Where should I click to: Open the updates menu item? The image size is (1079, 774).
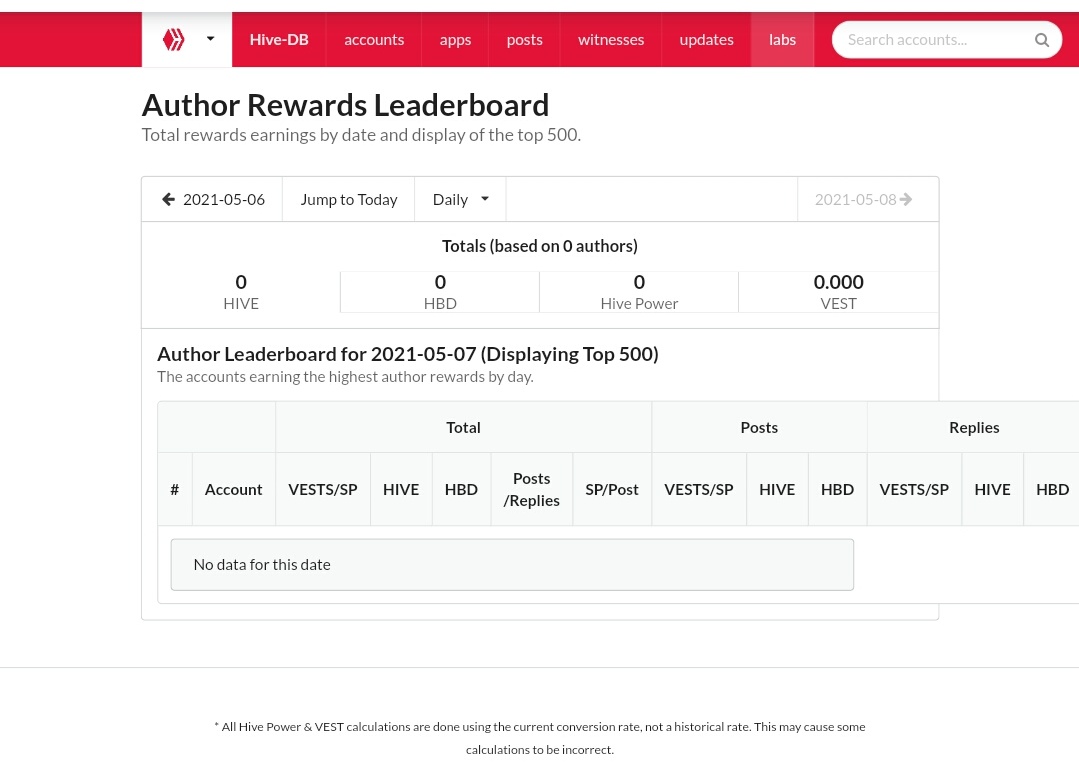706,39
